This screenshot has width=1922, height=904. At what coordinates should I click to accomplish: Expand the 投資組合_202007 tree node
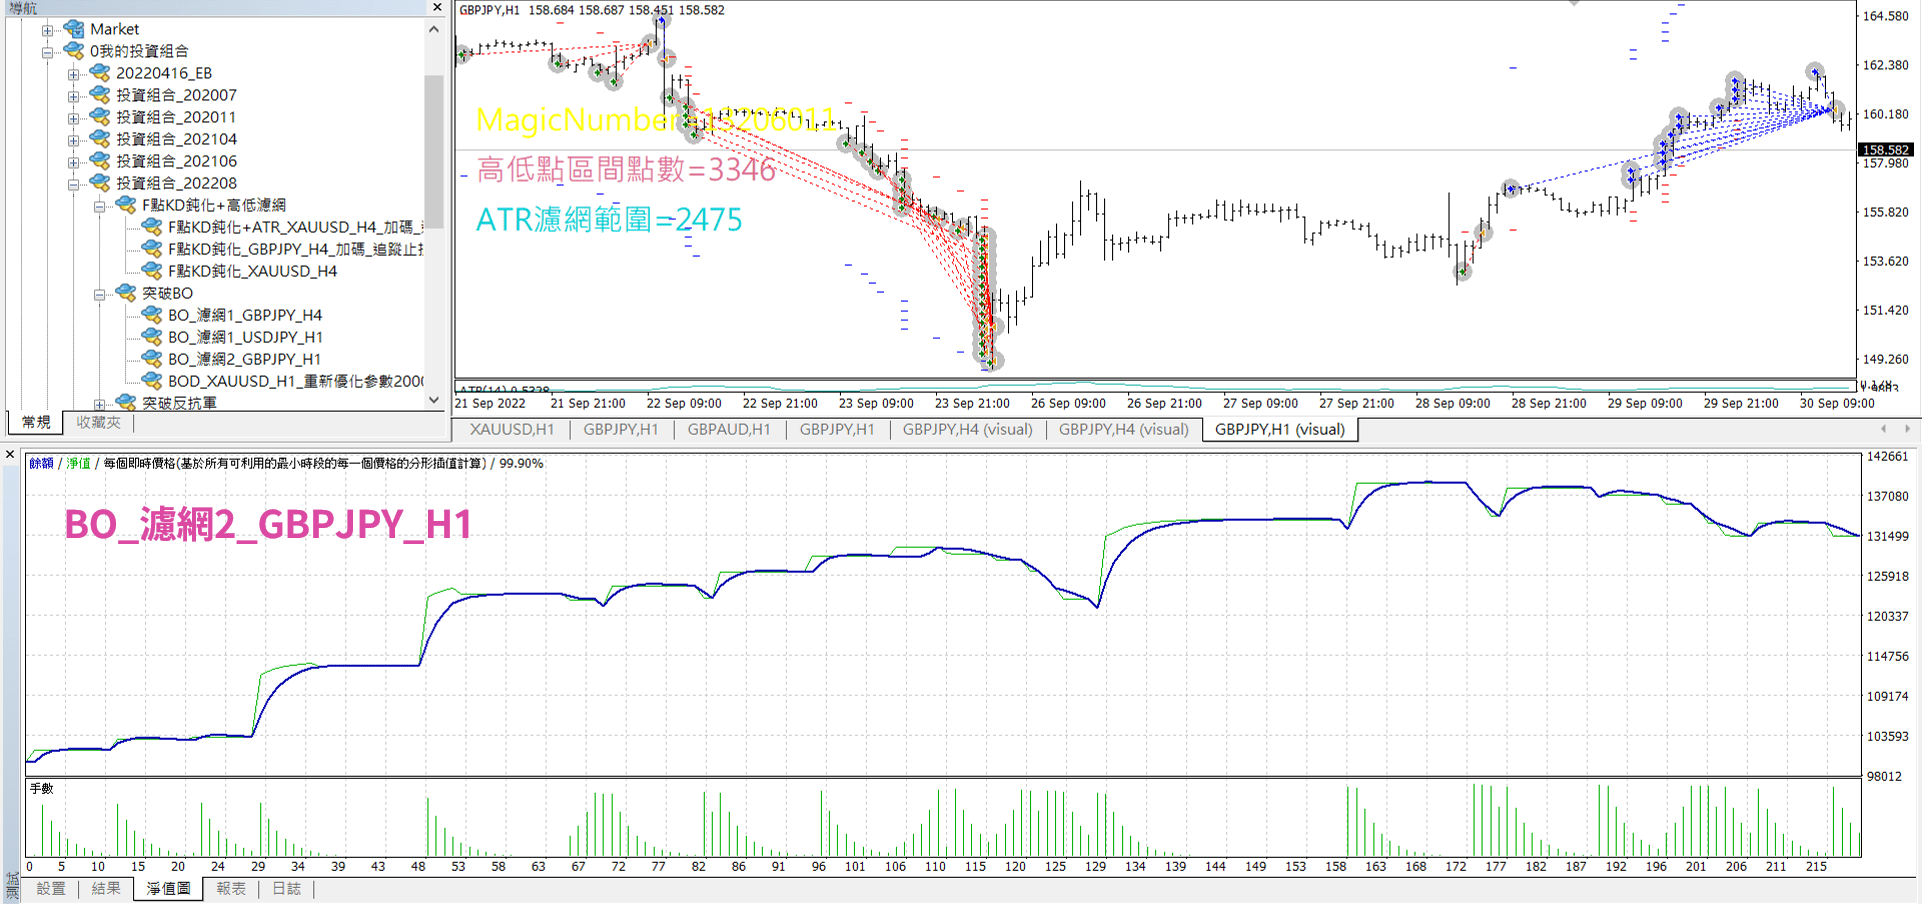click(73, 96)
